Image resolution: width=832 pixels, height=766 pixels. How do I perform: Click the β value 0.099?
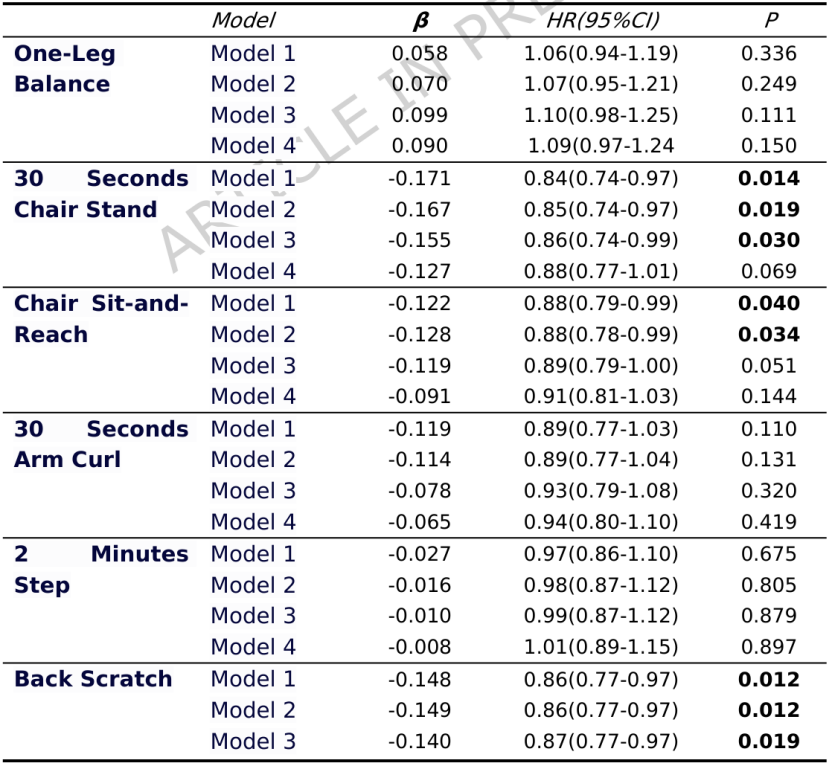point(419,116)
